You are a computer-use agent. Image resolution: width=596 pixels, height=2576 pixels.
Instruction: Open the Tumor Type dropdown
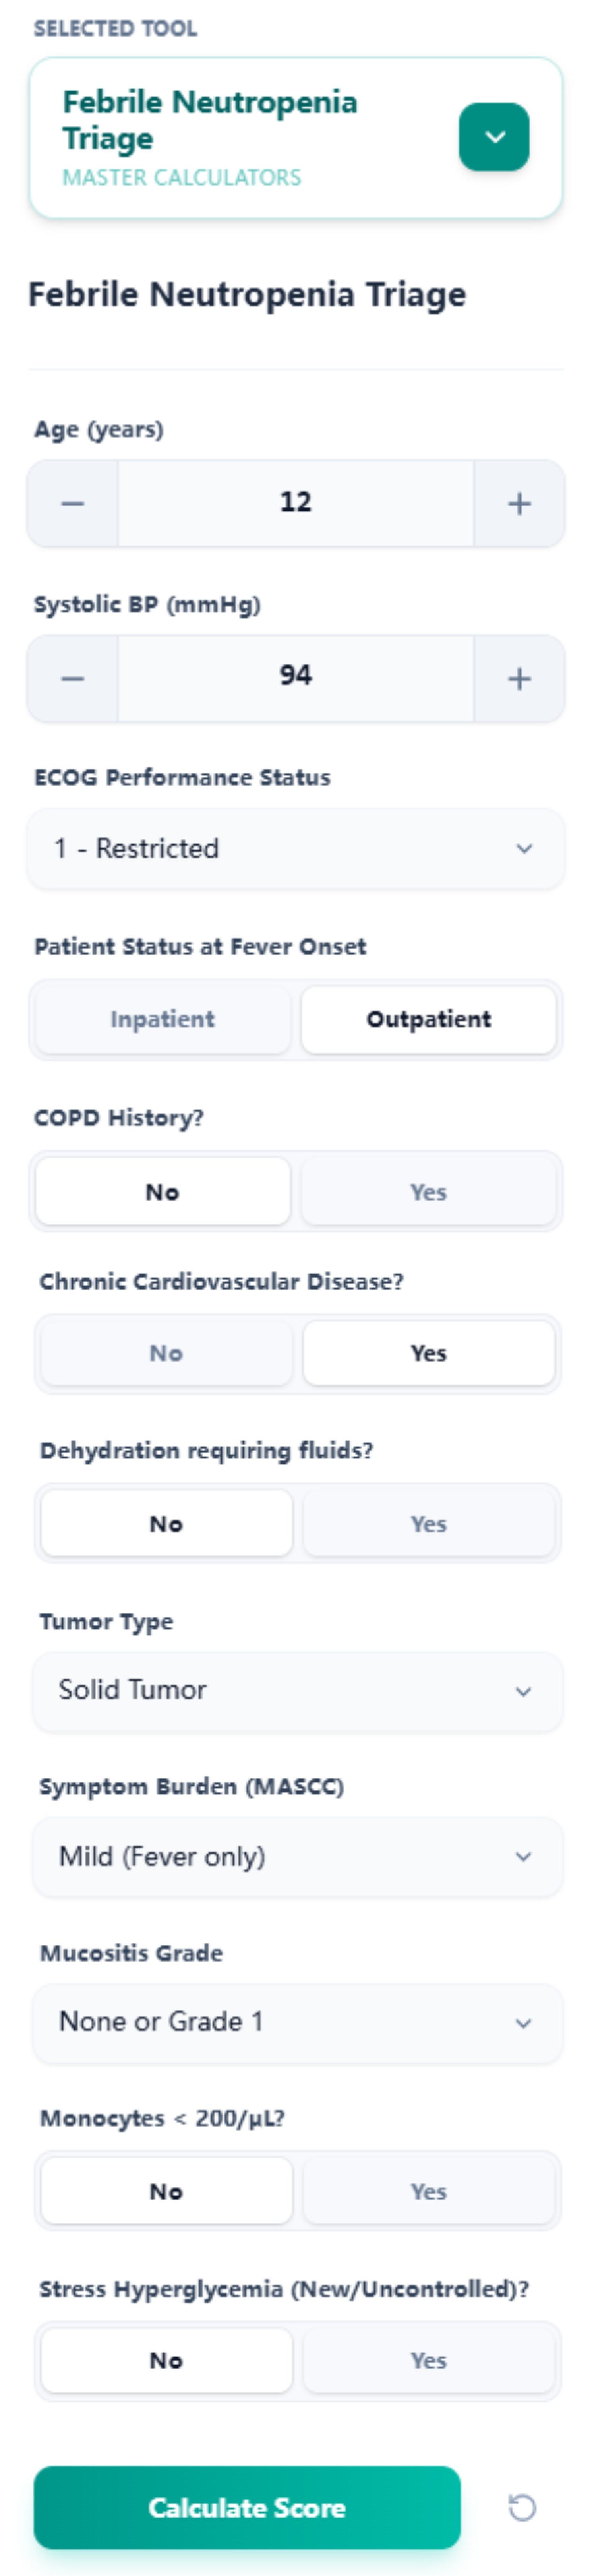(297, 1690)
